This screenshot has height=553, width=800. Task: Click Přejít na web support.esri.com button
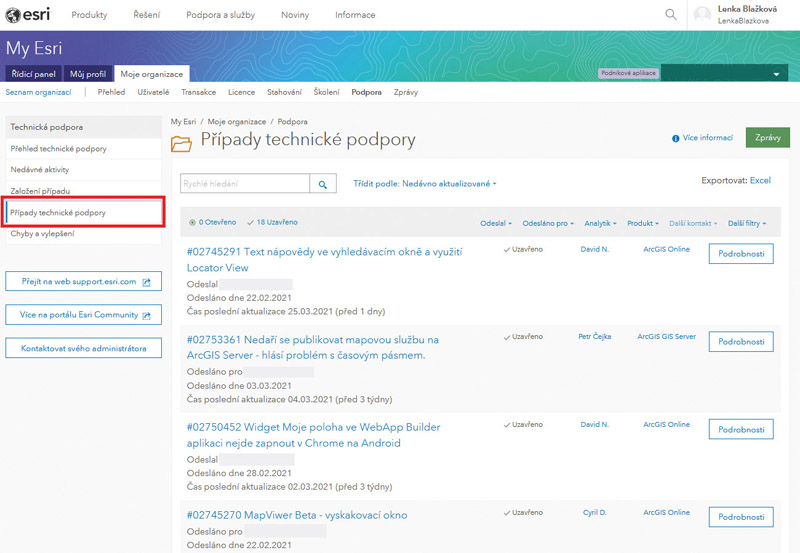coord(84,282)
